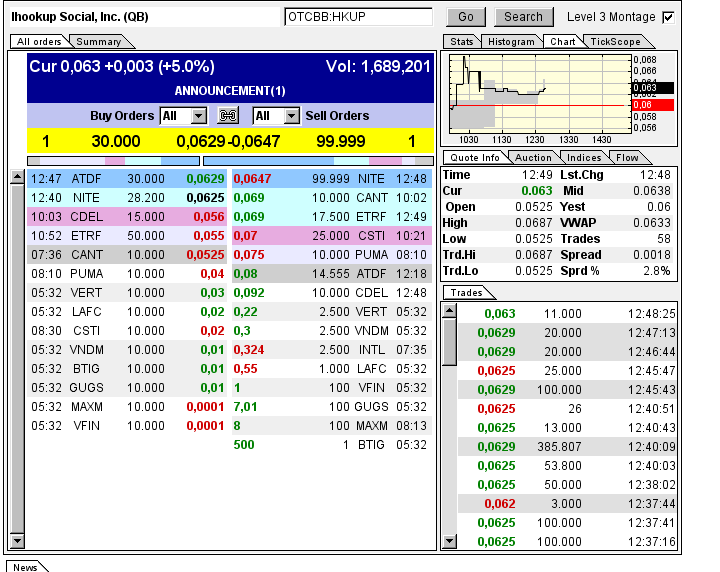Show the Flow tab

pyautogui.click(x=628, y=157)
